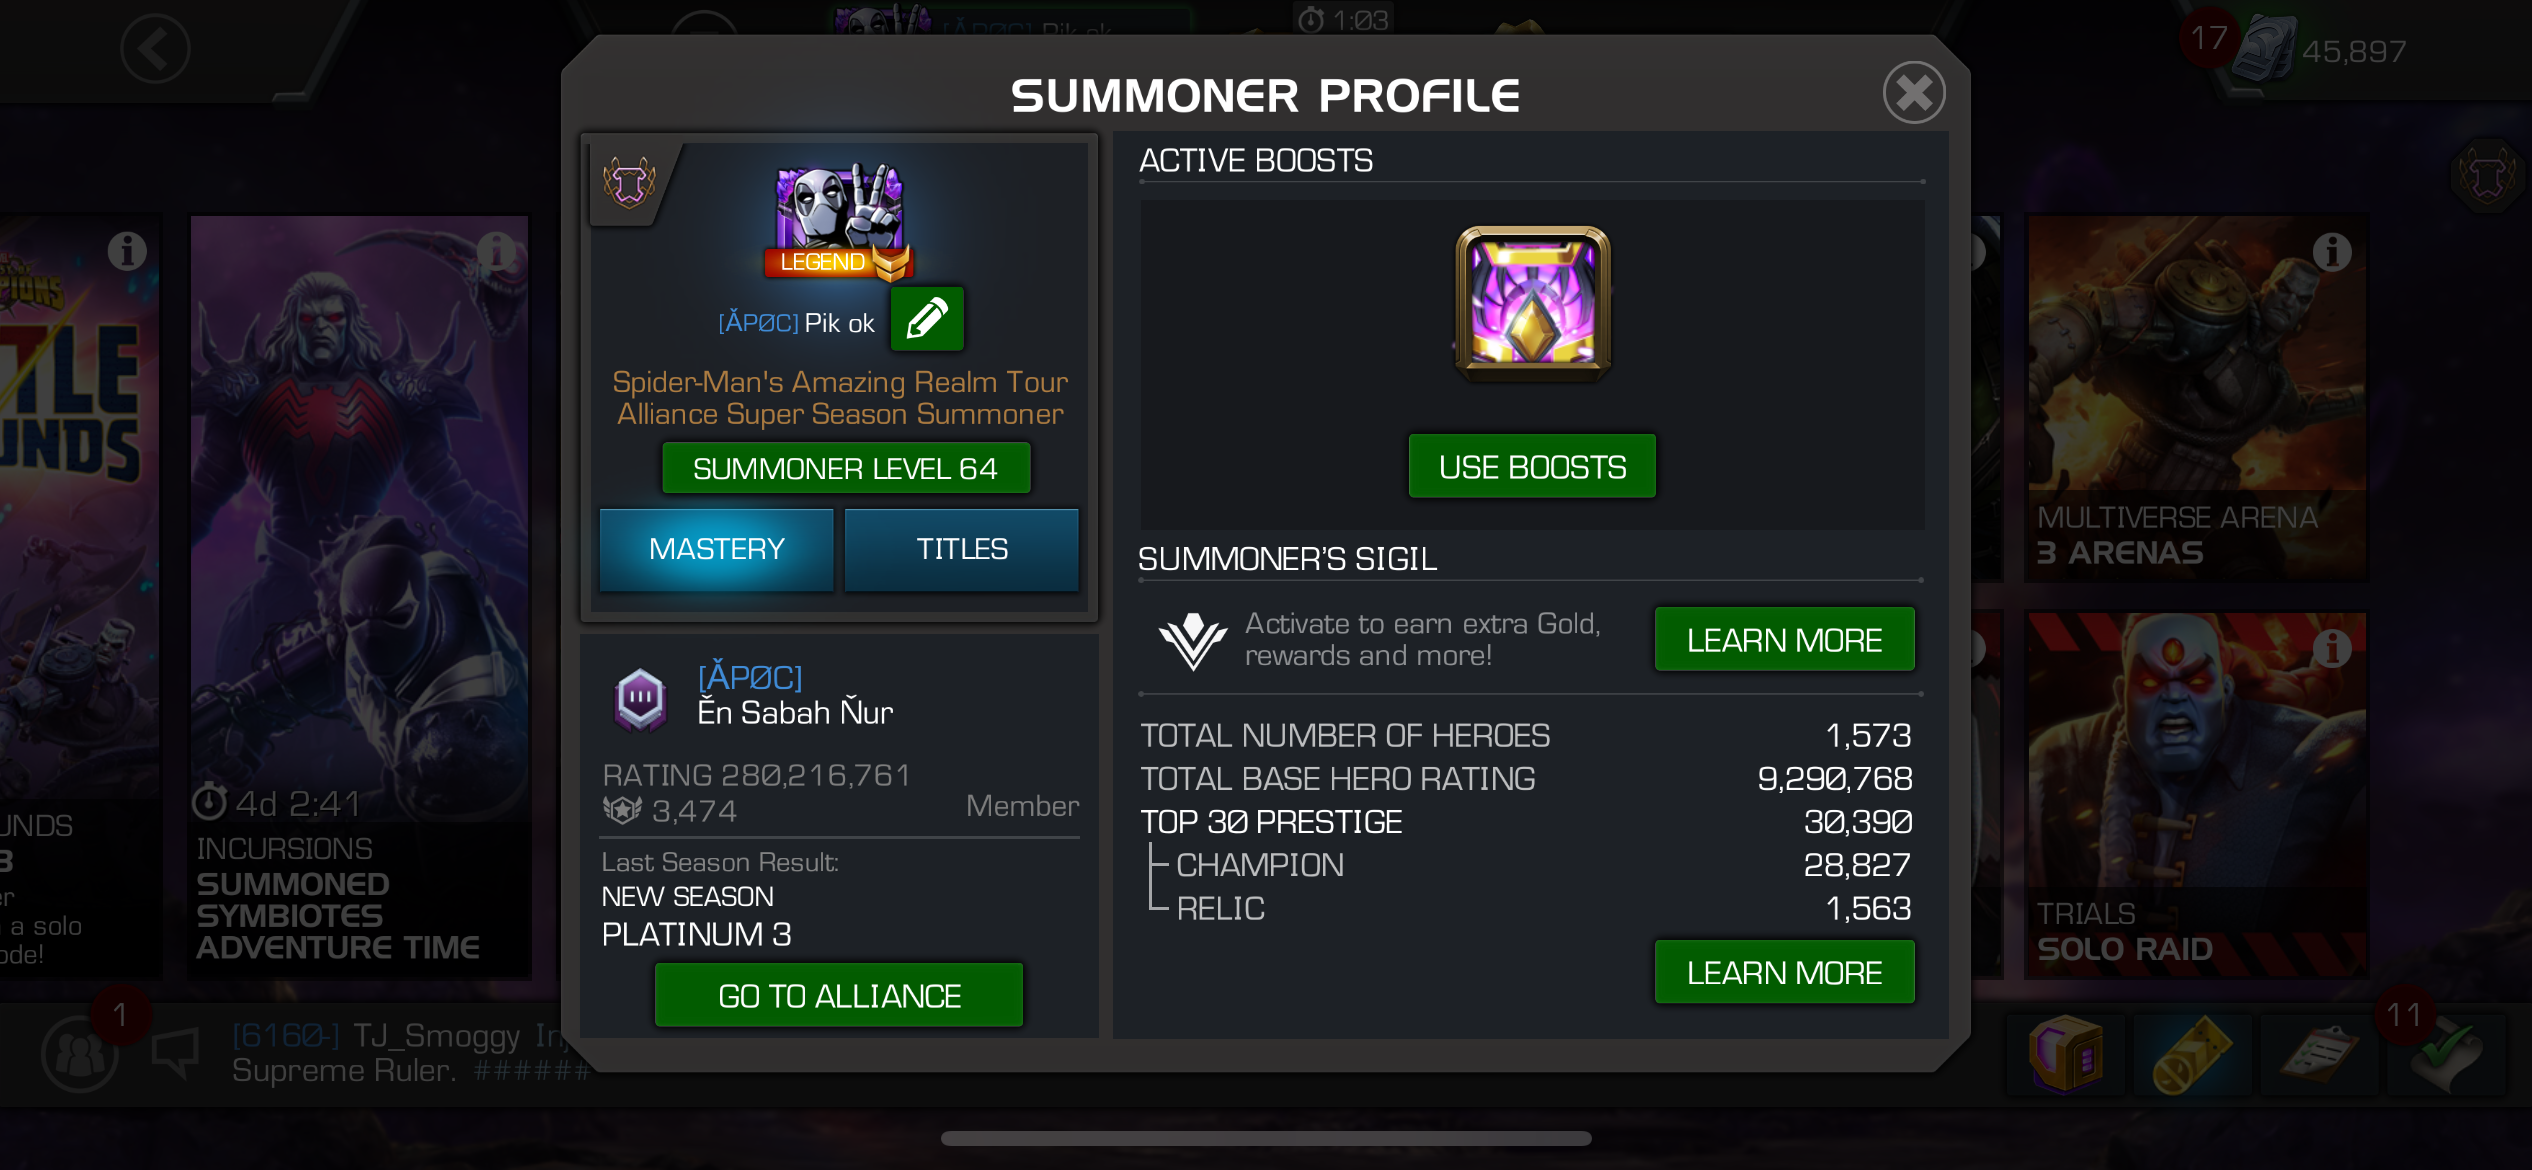
Task: Click info icon on Multiverse Arena card
Action: pyautogui.click(x=2332, y=251)
